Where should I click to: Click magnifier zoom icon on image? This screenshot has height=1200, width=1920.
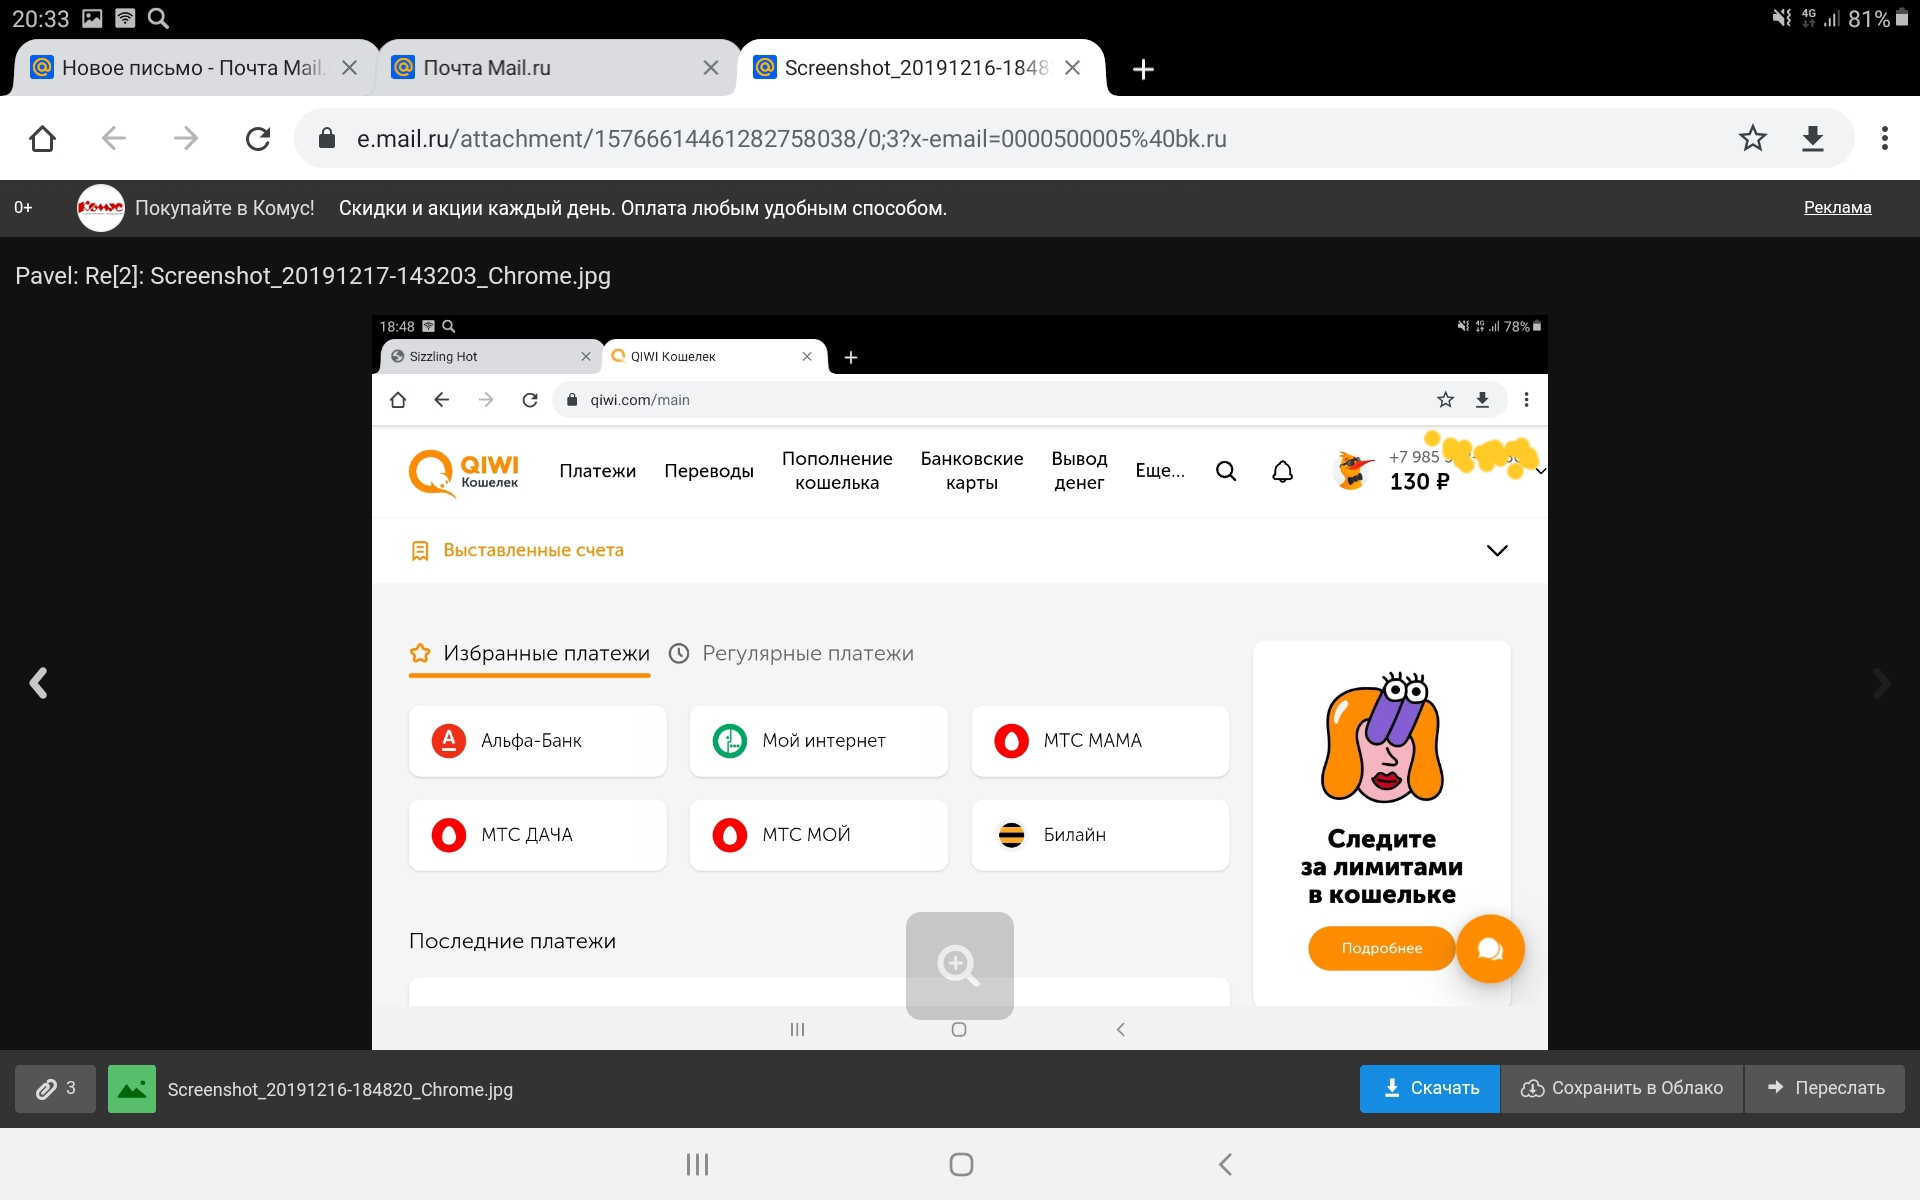(959, 965)
